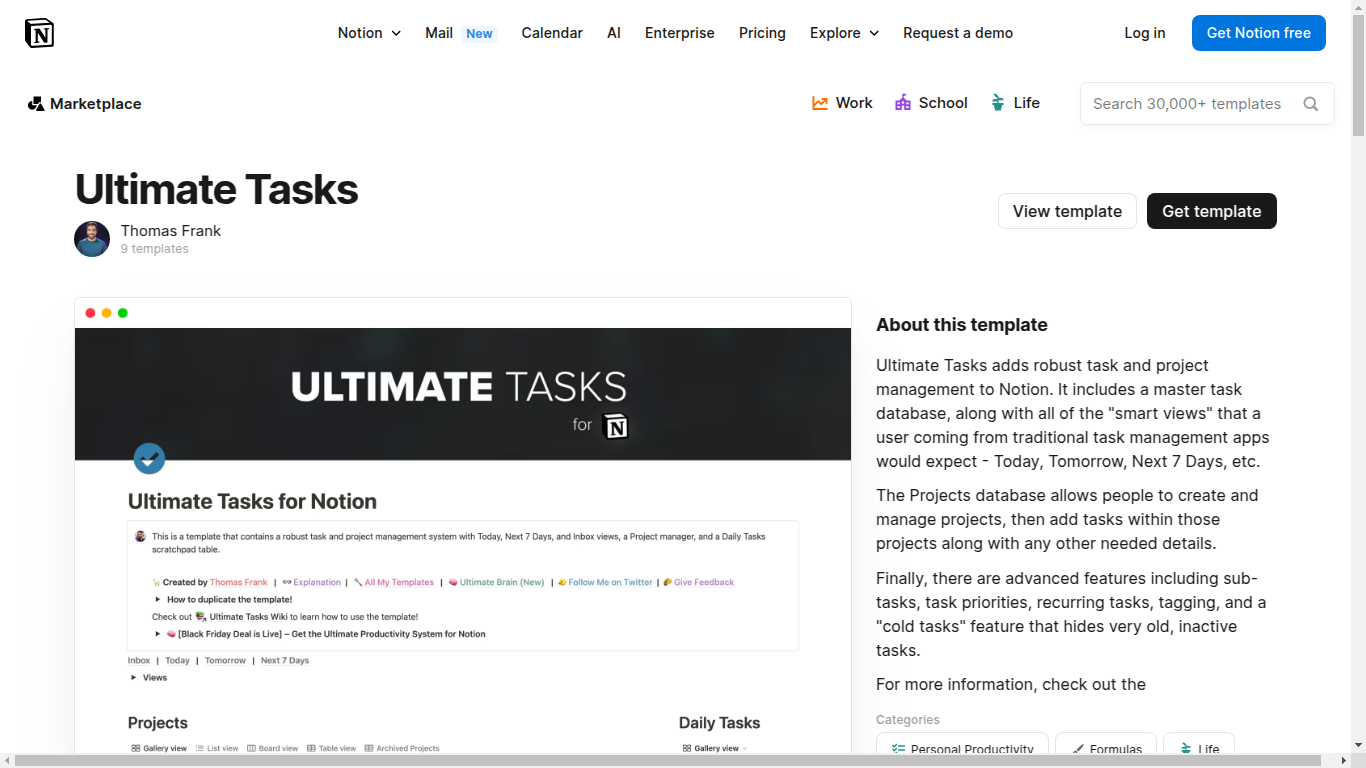Open Calendar in the top navigation
Screen dimensions: 1366x768
552,33
